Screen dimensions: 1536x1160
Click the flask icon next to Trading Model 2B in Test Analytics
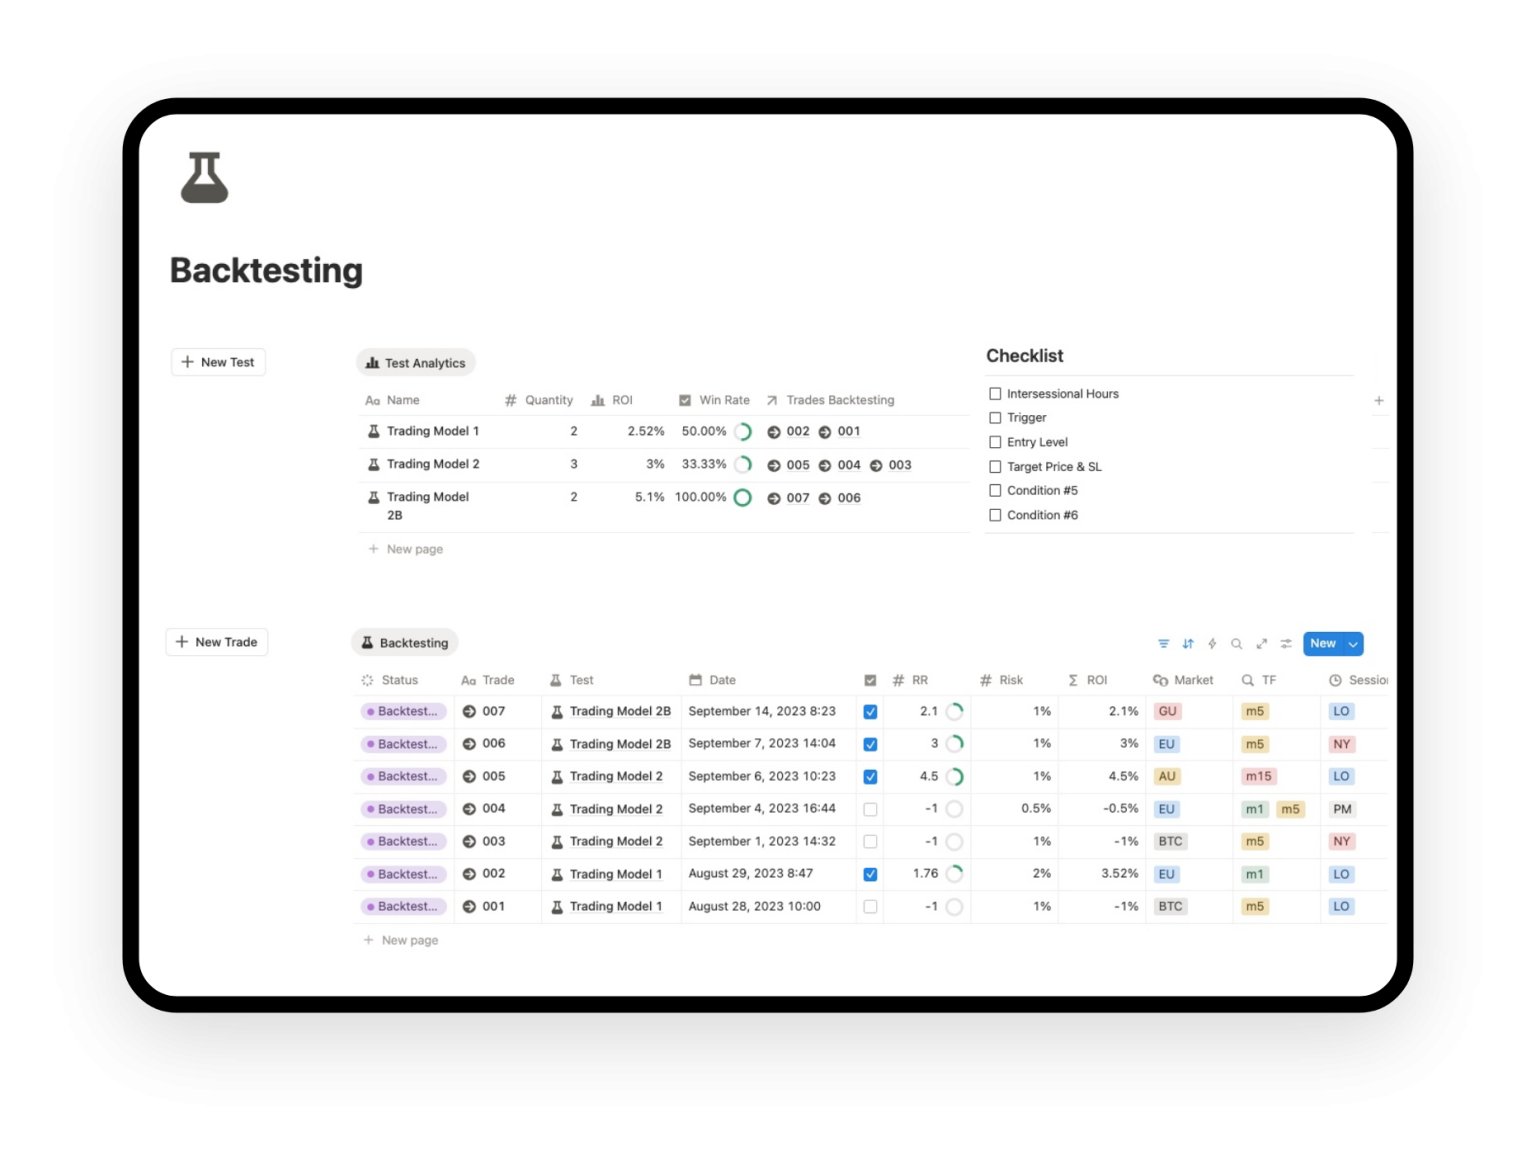pyautogui.click(x=373, y=497)
